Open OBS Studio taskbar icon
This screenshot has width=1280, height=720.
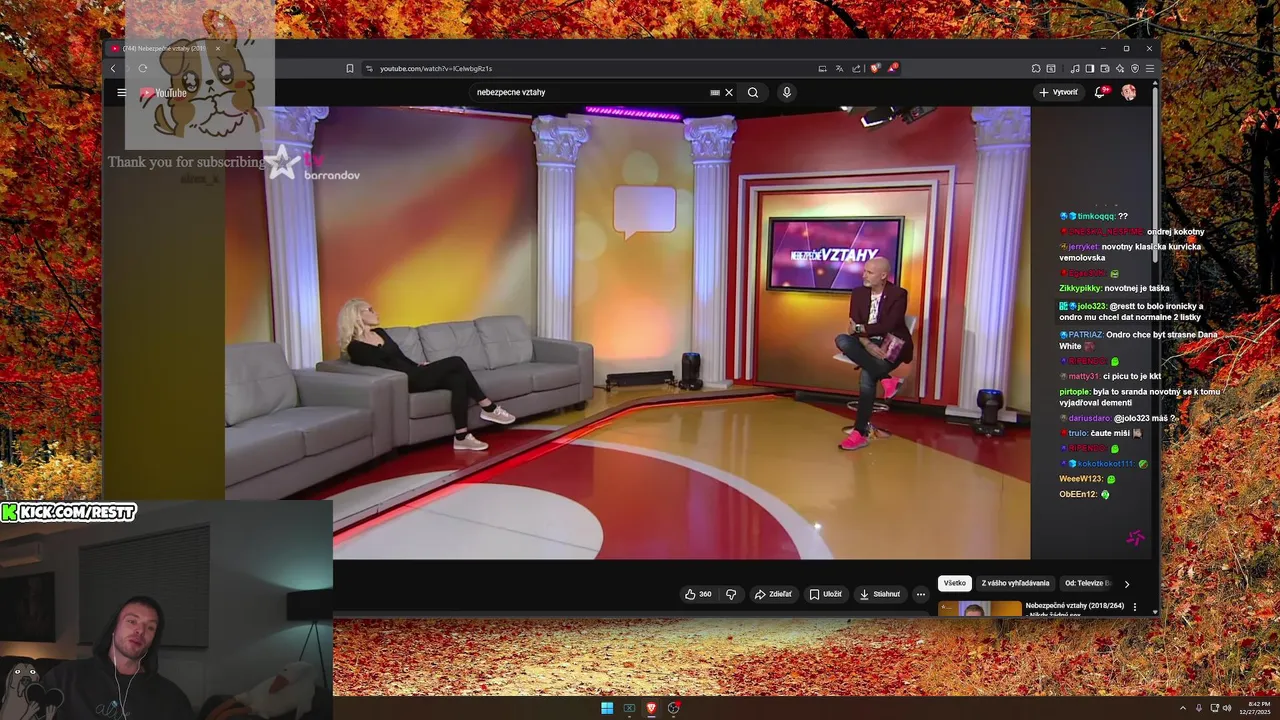pyautogui.click(x=674, y=708)
